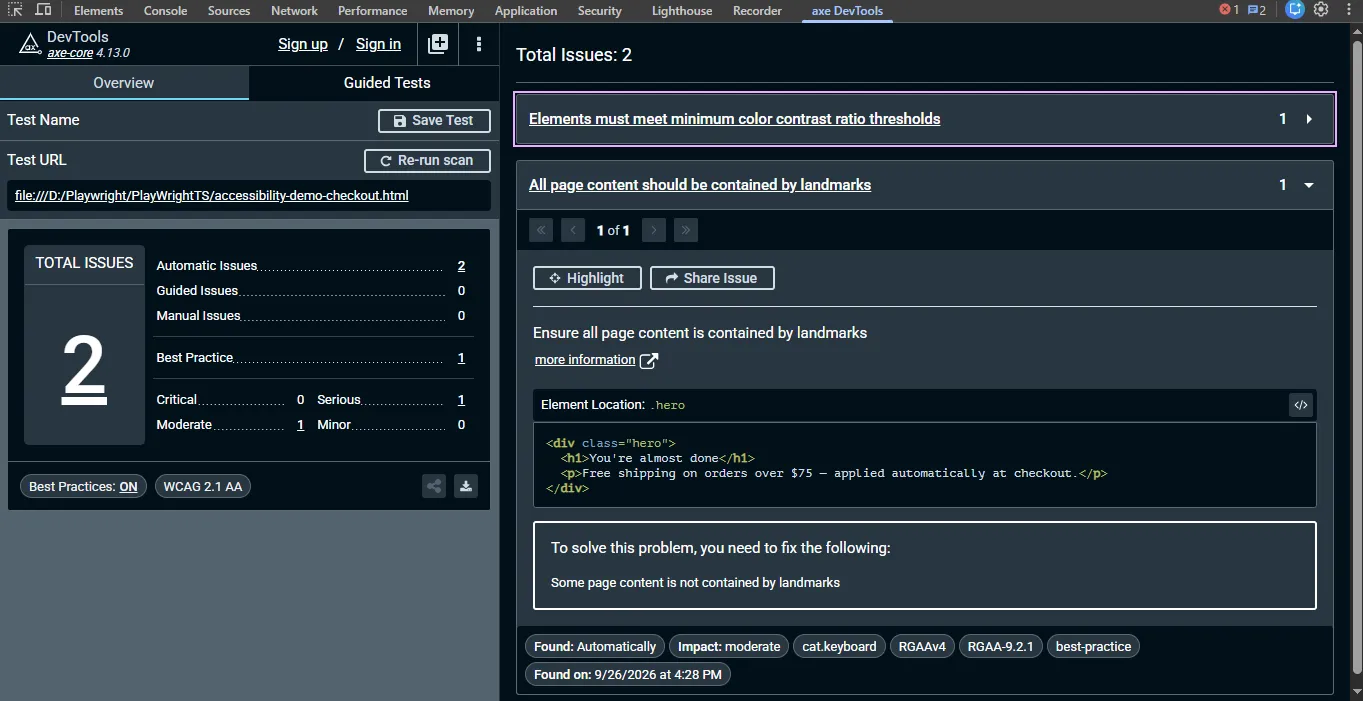Click the .hero element location selector

(667, 405)
